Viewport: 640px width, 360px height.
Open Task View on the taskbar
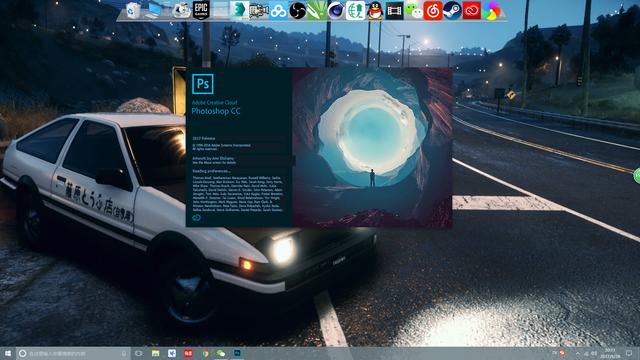tap(139, 353)
